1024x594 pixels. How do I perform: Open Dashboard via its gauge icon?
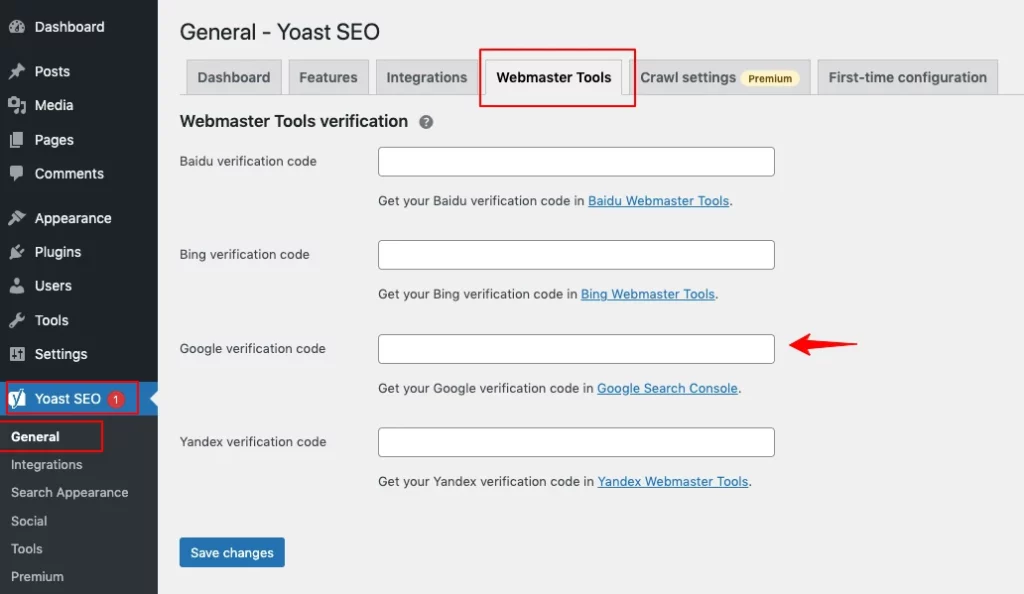(17, 26)
